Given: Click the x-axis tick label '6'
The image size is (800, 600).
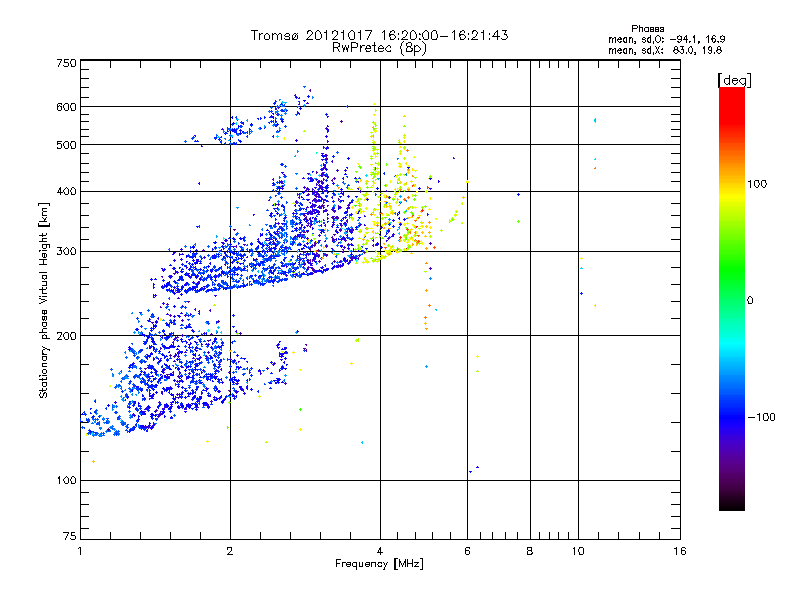Looking at the screenshot, I should [467, 551].
